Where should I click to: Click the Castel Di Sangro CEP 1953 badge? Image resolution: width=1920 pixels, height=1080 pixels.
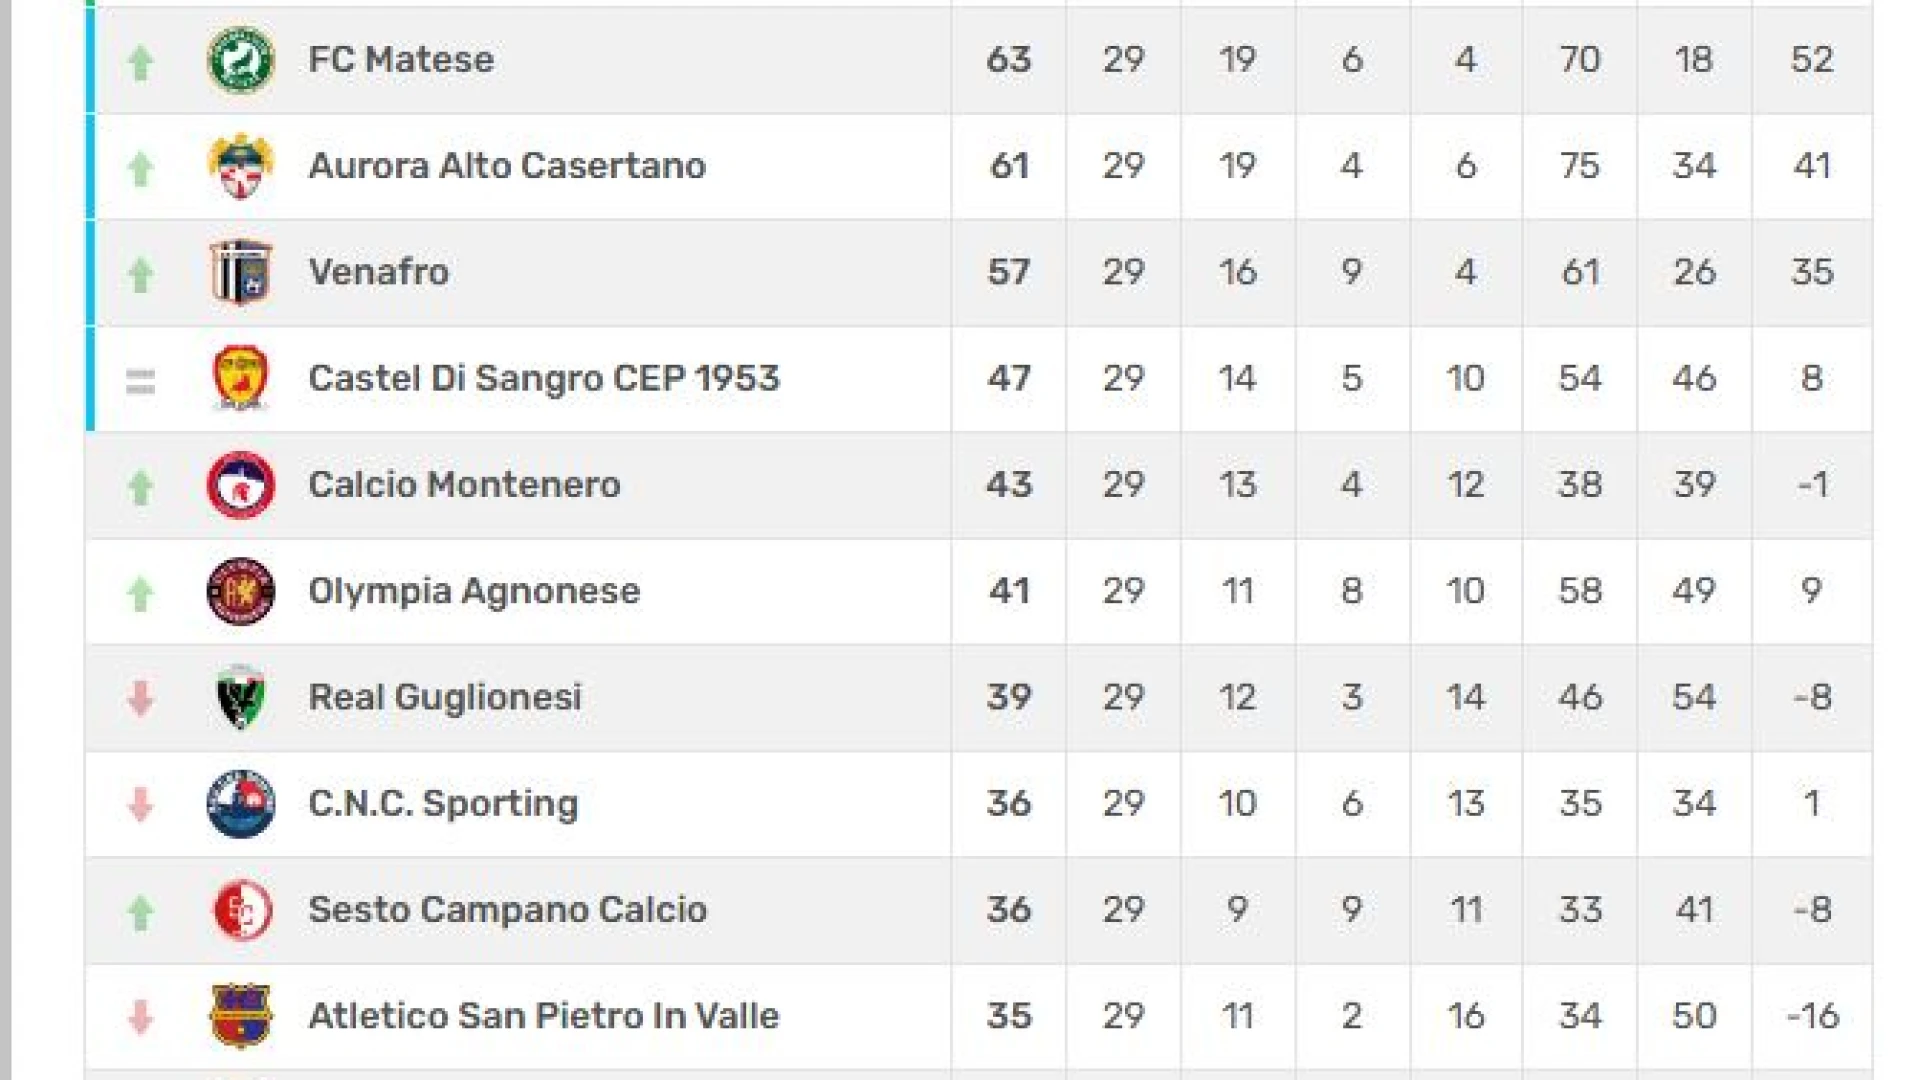[x=240, y=378]
